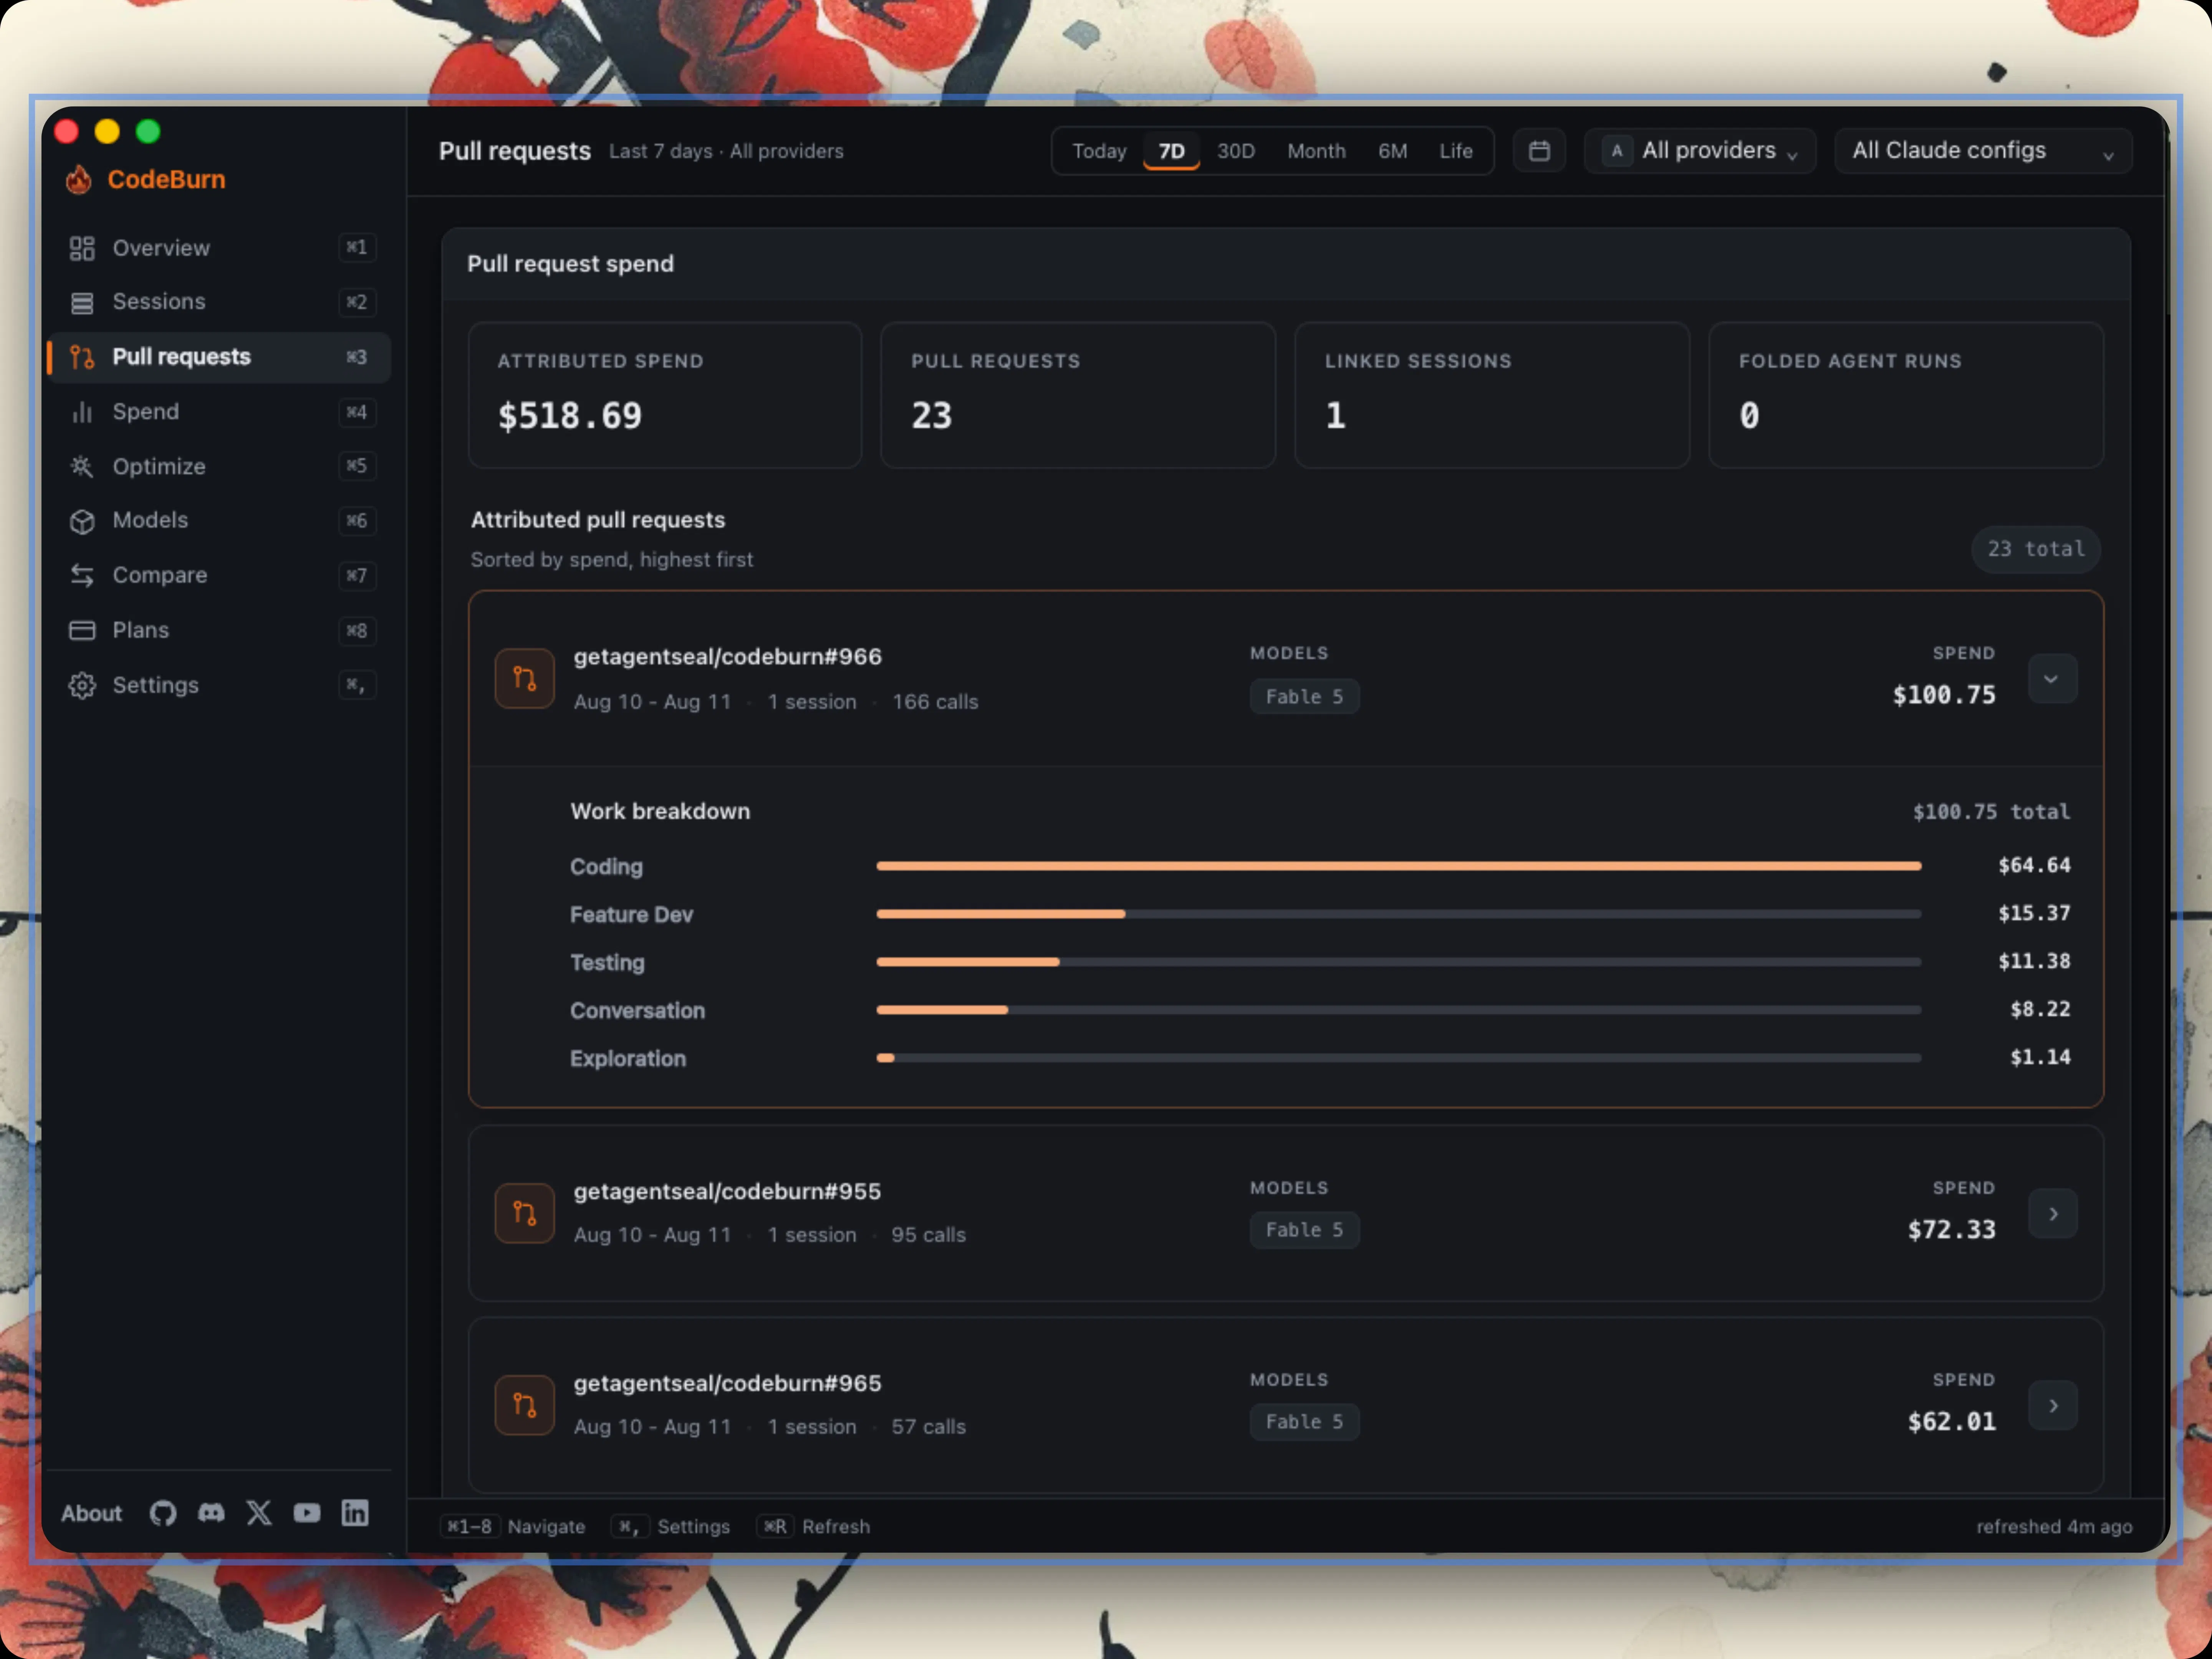Click the About link in sidebar footer
Image resolution: width=2212 pixels, height=1659 pixels.
pos(91,1513)
